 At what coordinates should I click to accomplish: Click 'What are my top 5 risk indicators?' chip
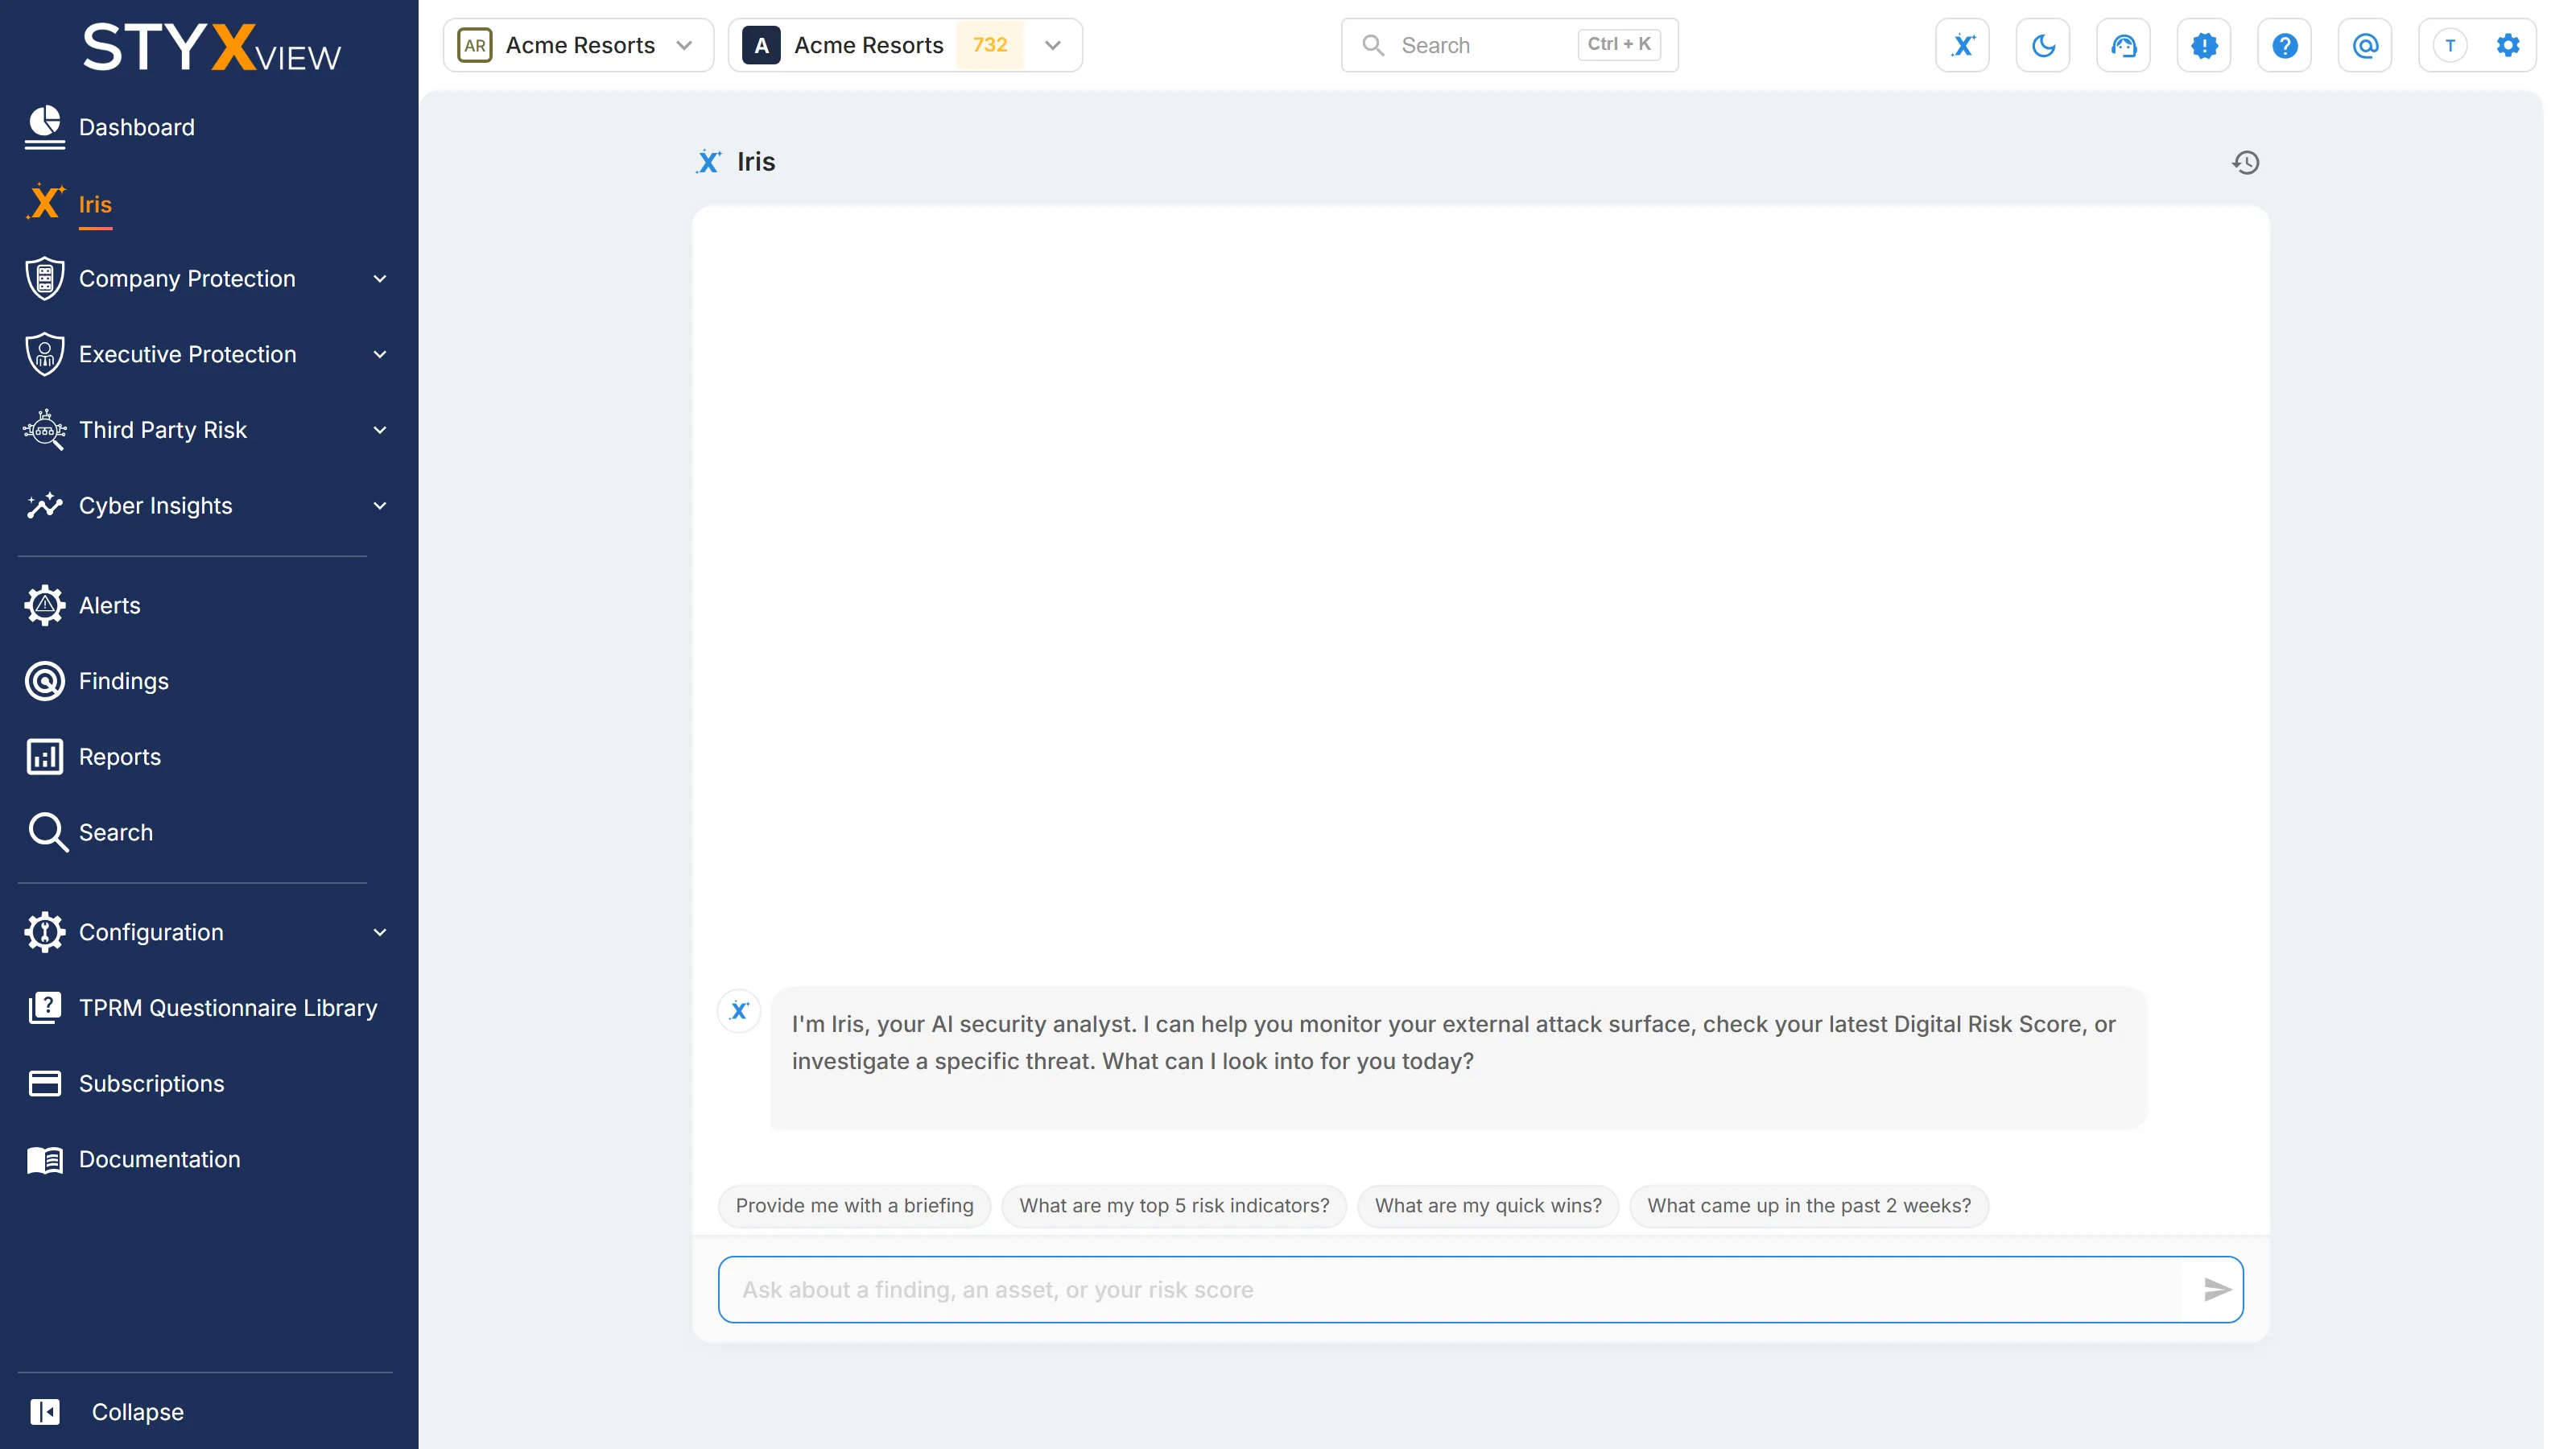tap(1174, 1205)
